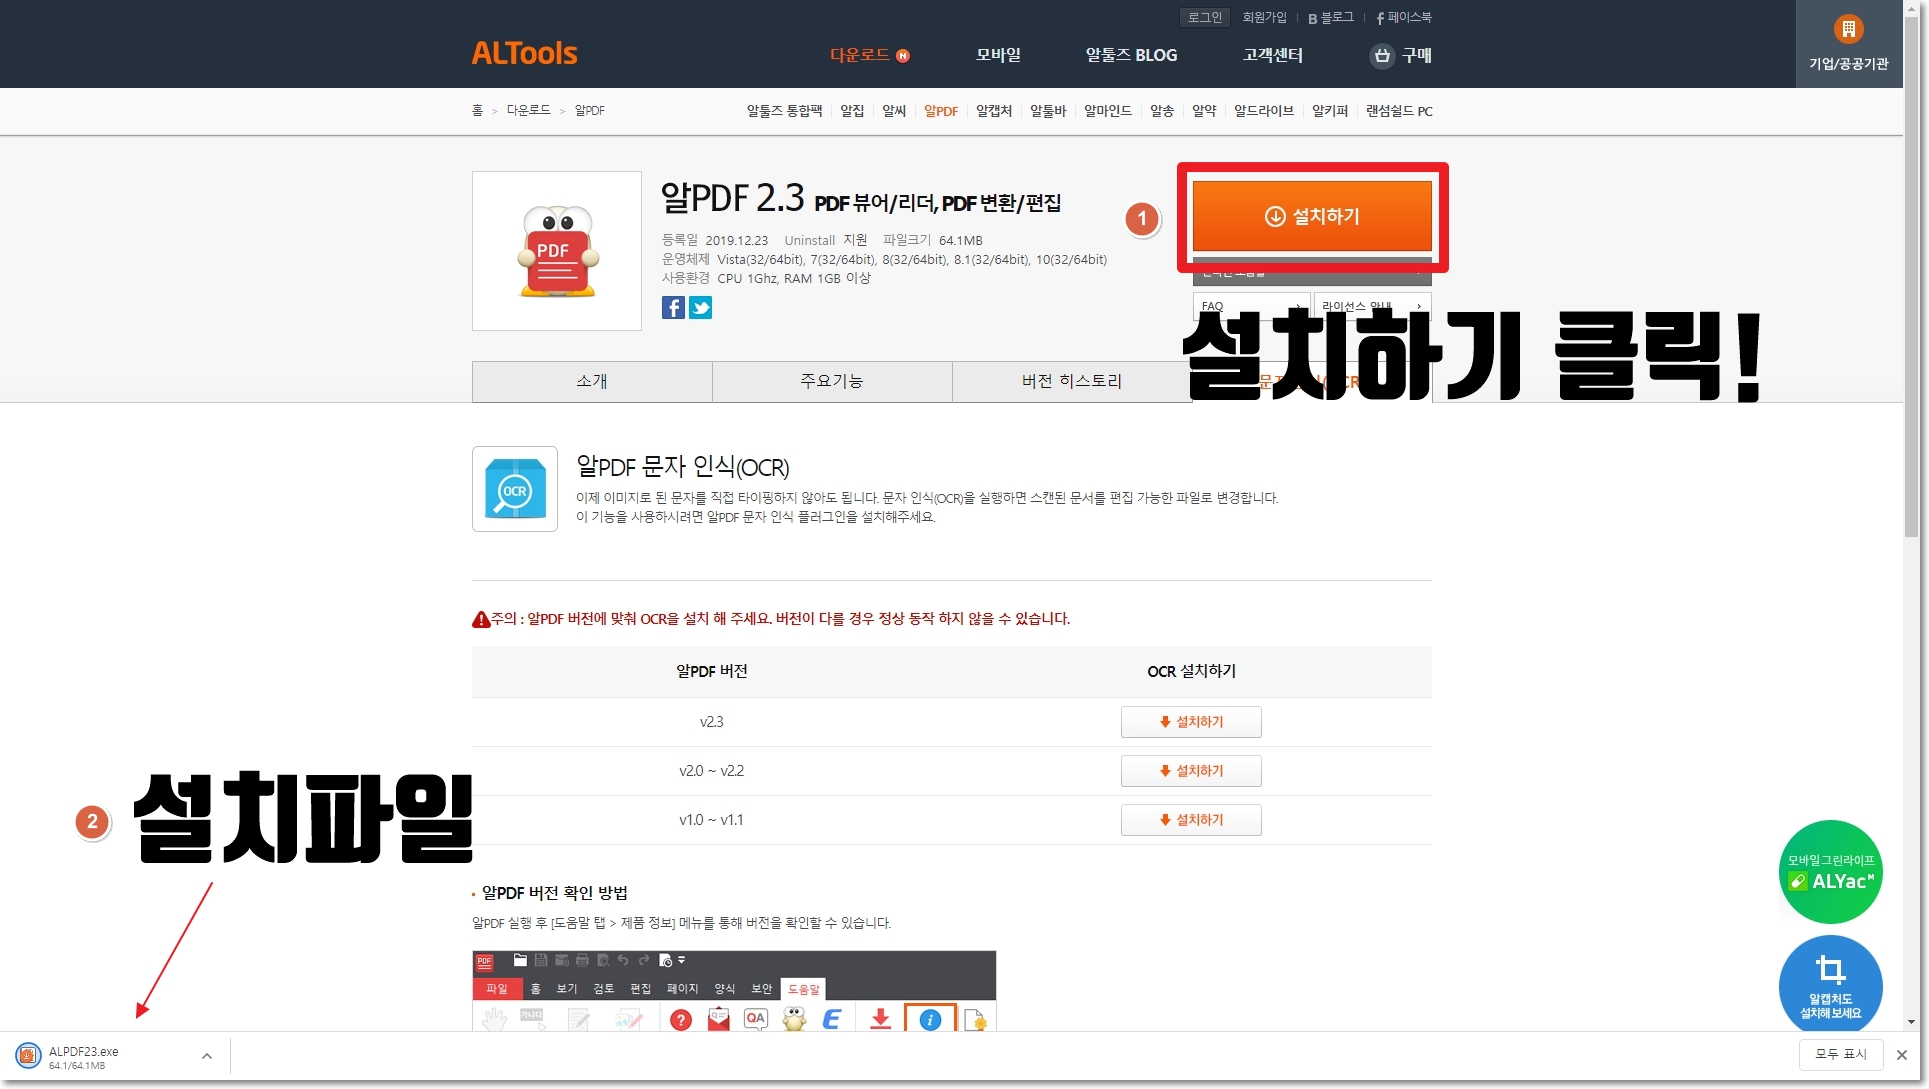Select 알마인드 in the product list
The width and height of the screenshot is (1929, 1089).
point(1108,111)
